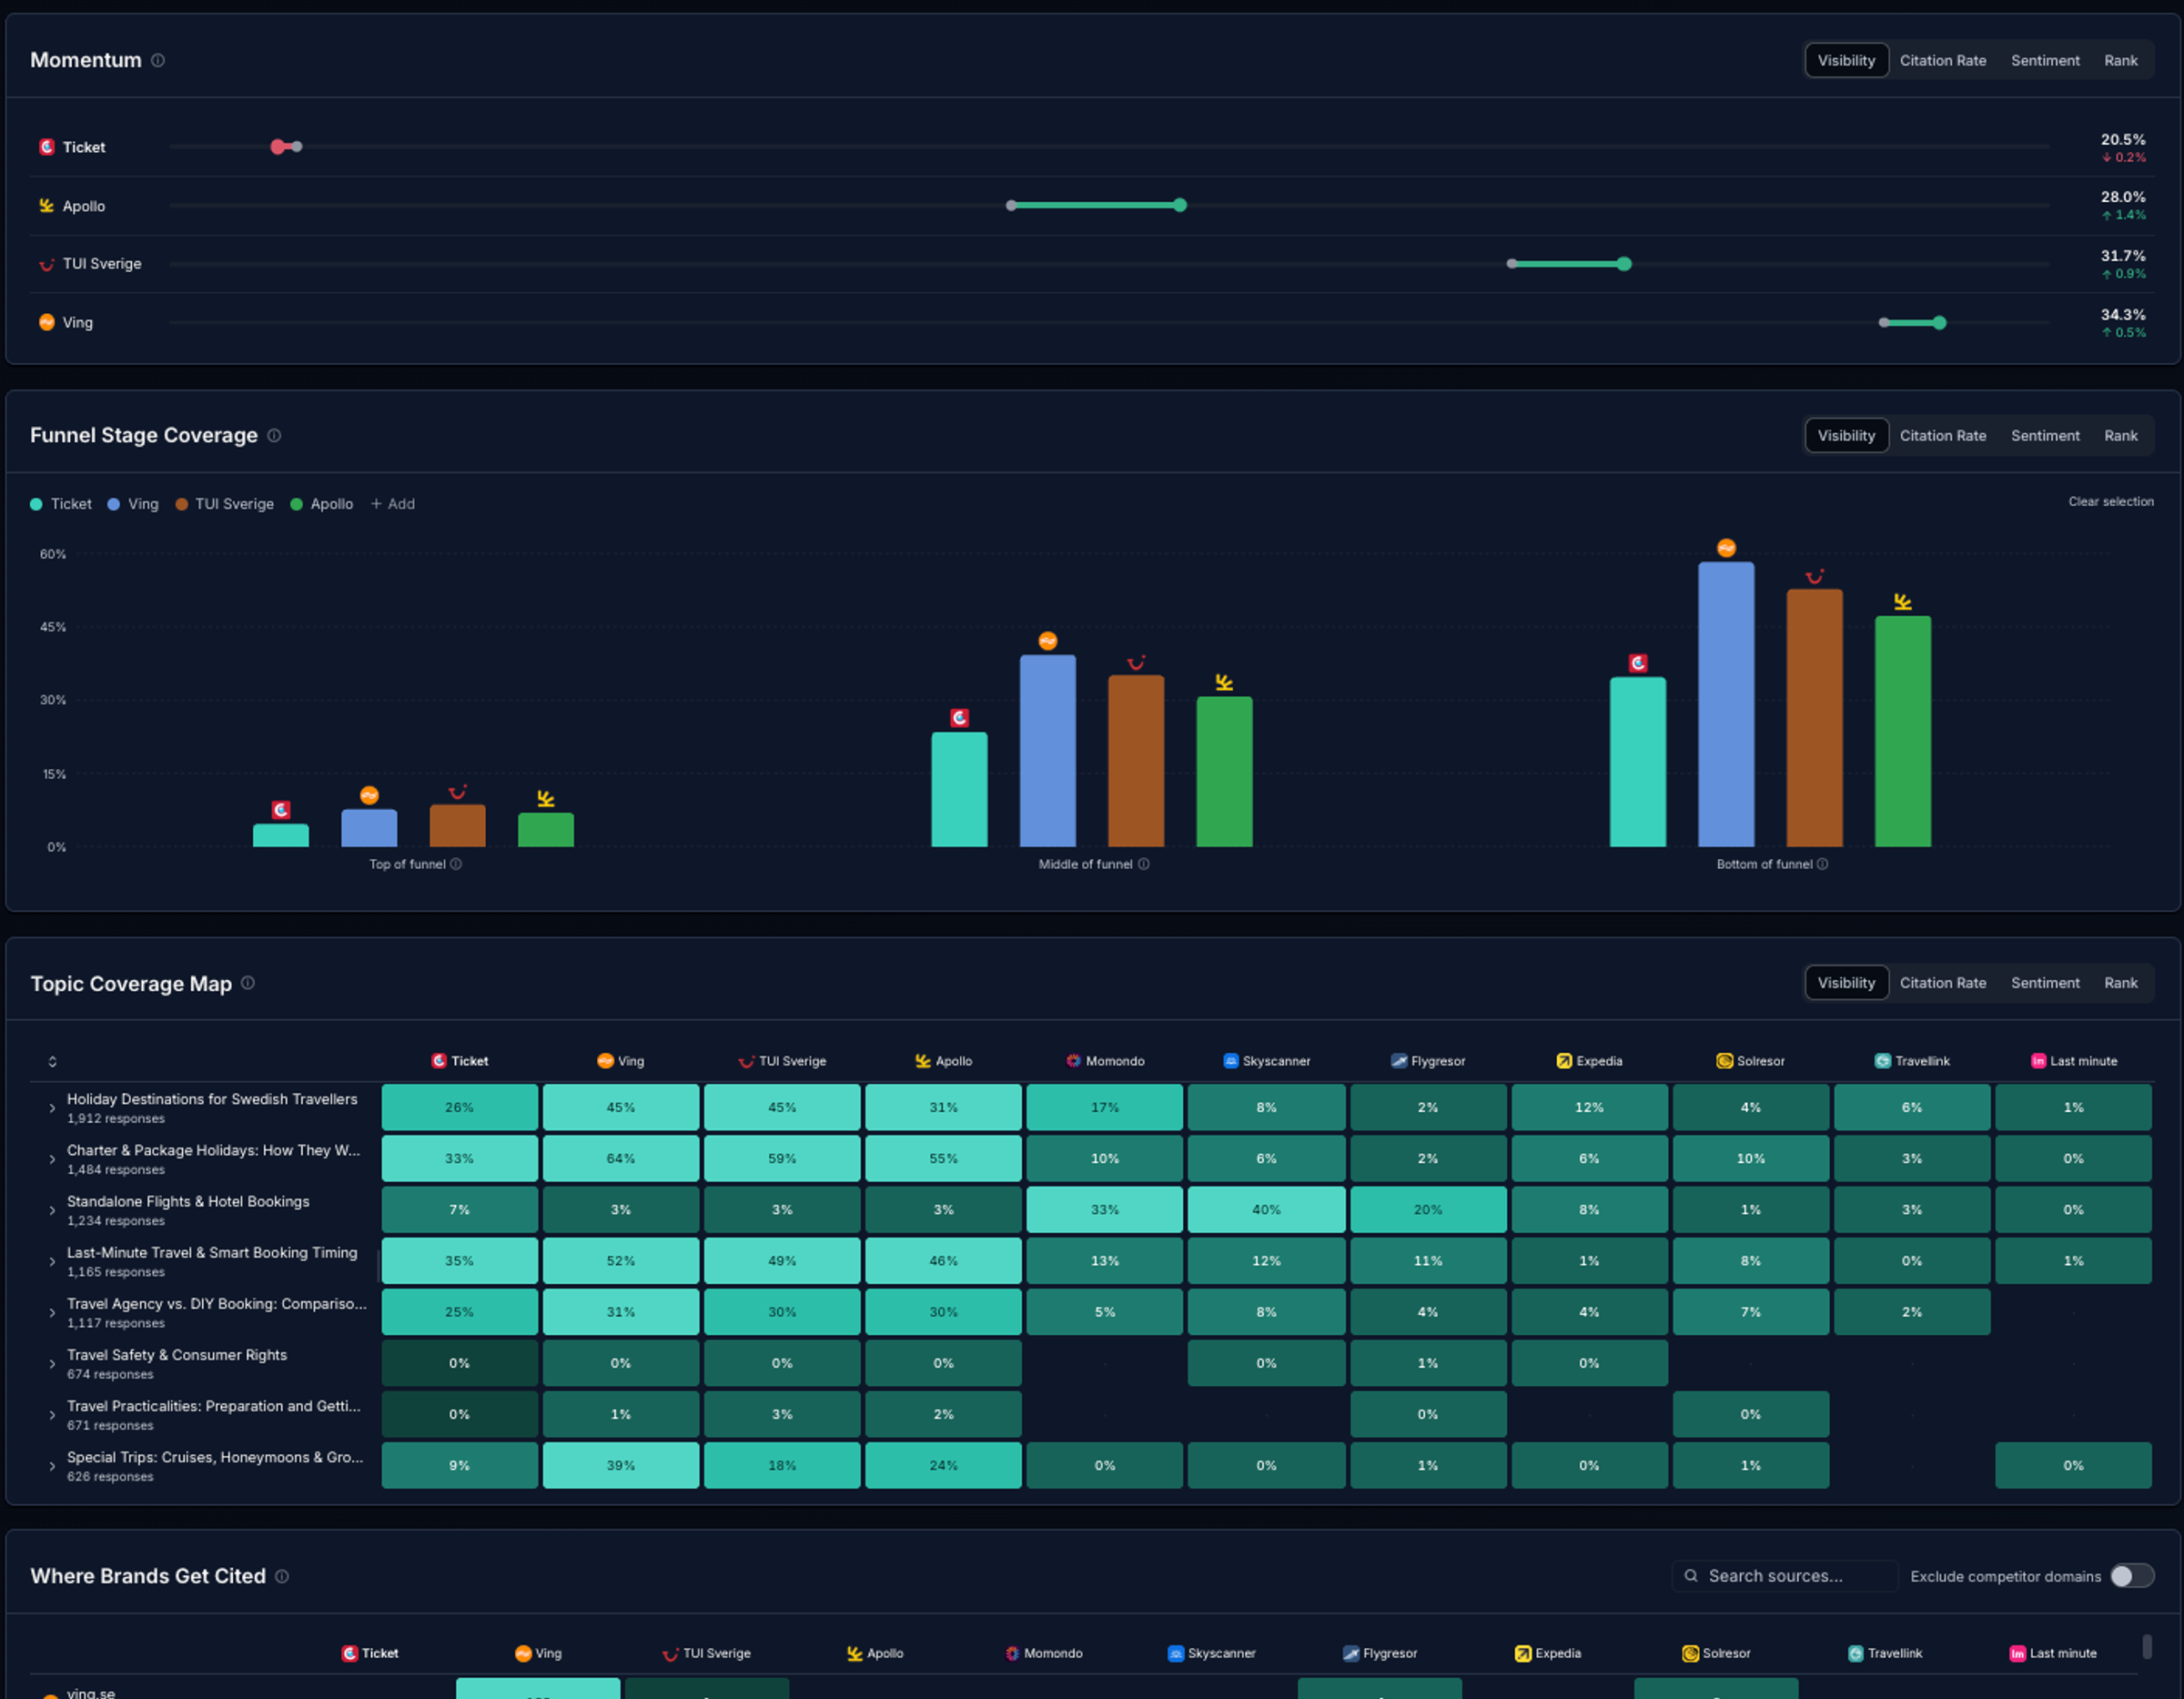Click the info icon beside Funnel Stage Coverage
The image size is (2184, 1699).
274,435
